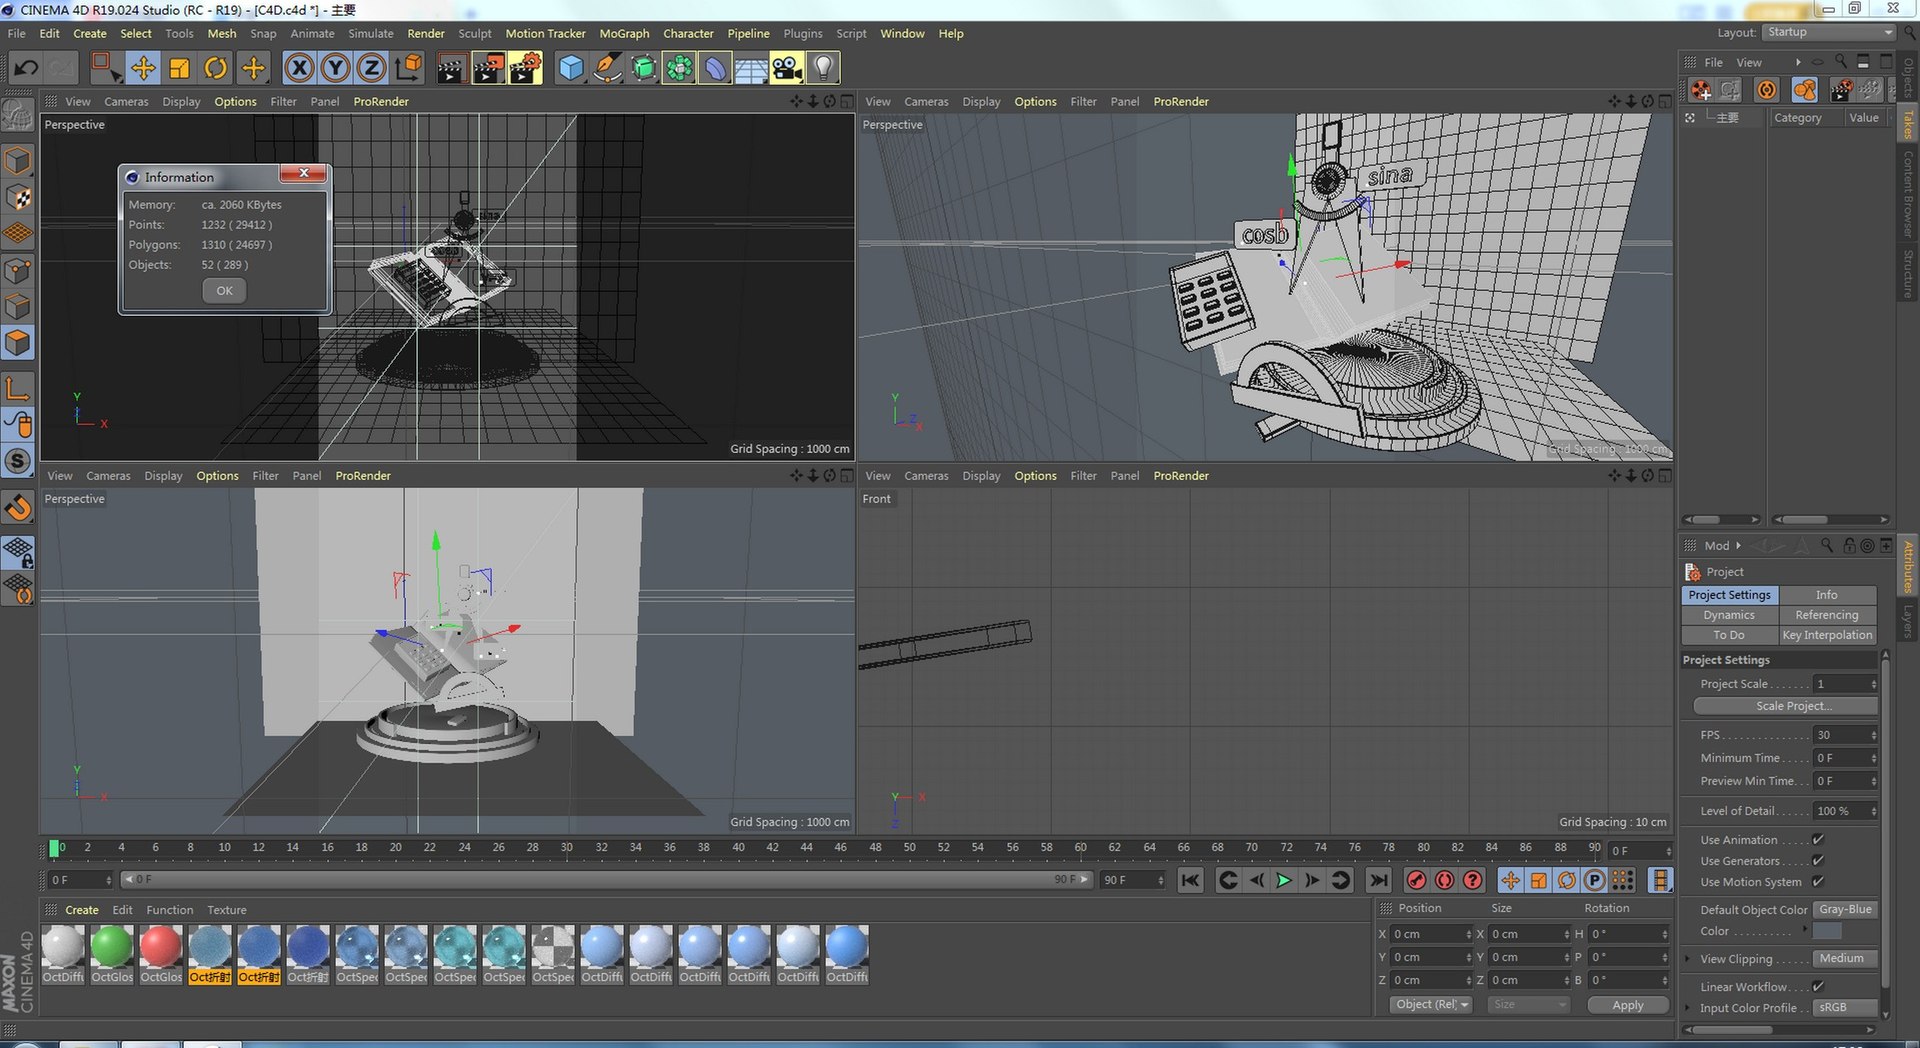Switch to the Dynamics tab
Viewport: 1920px width, 1048px height.
[x=1729, y=615]
